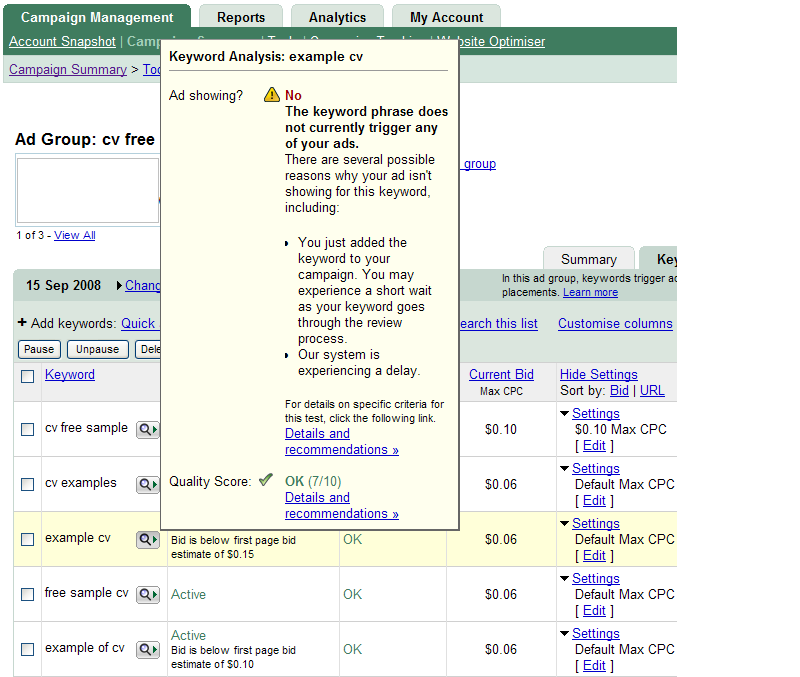The image size is (800, 677).
Task: Navigate to Campaign Summary breadcrumb
Action: pyautogui.click(x=68, y=69)
